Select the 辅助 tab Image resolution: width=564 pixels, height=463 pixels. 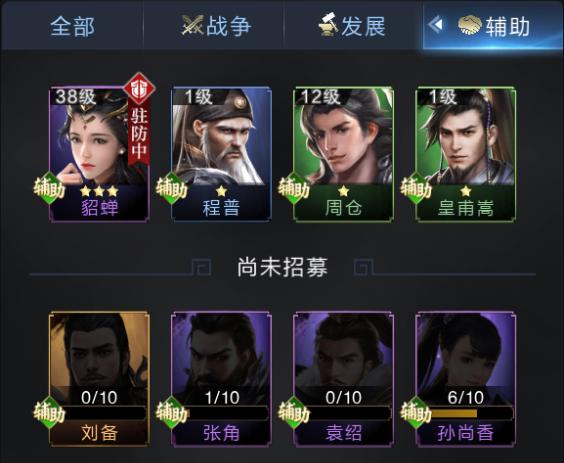click(x=493, y=26)
